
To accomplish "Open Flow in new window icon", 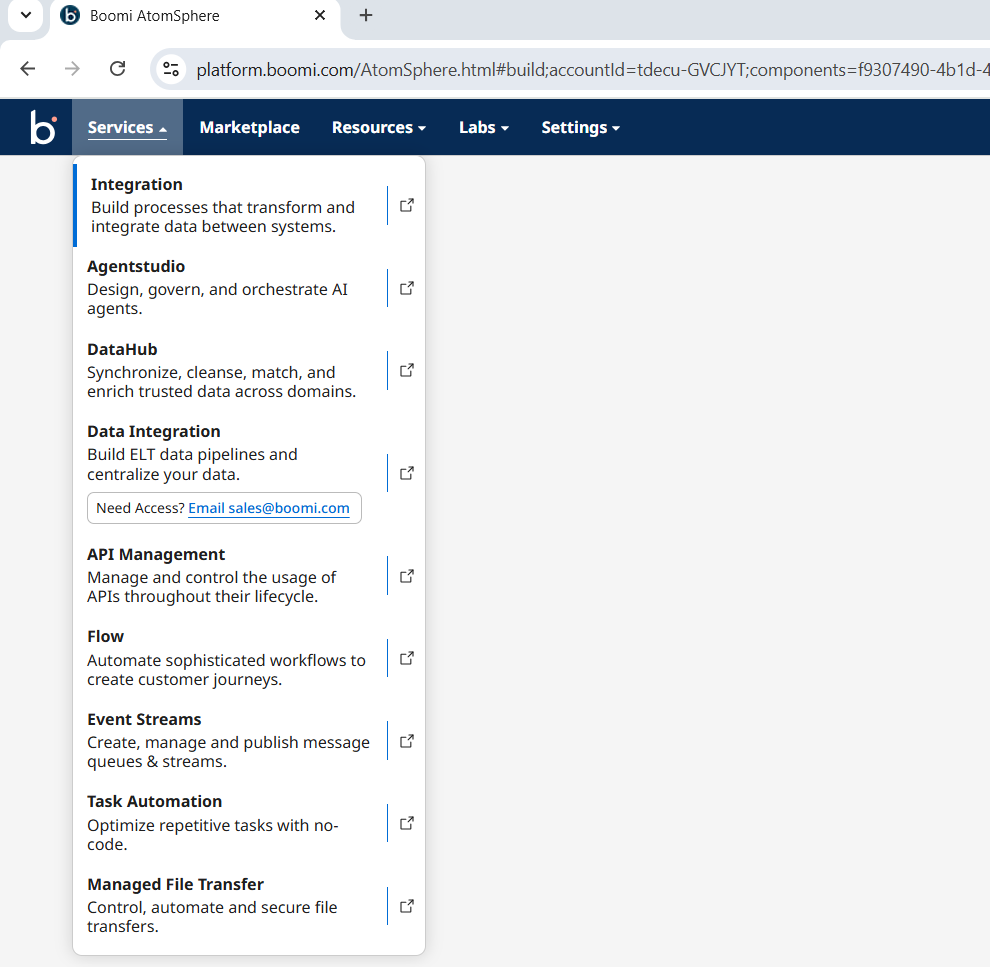I will click(x=406, y=659).
